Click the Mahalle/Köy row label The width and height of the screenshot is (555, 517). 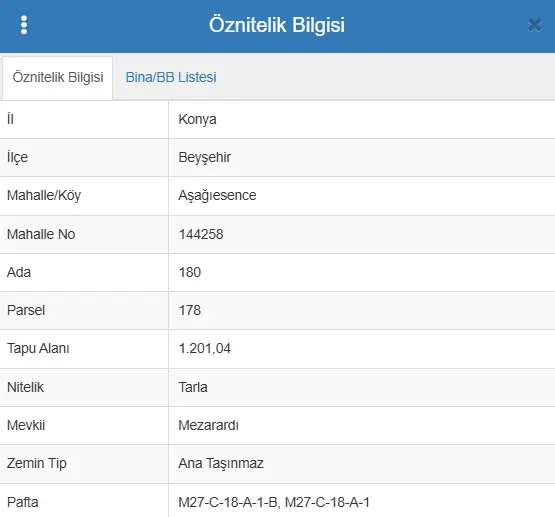(44, 195)
